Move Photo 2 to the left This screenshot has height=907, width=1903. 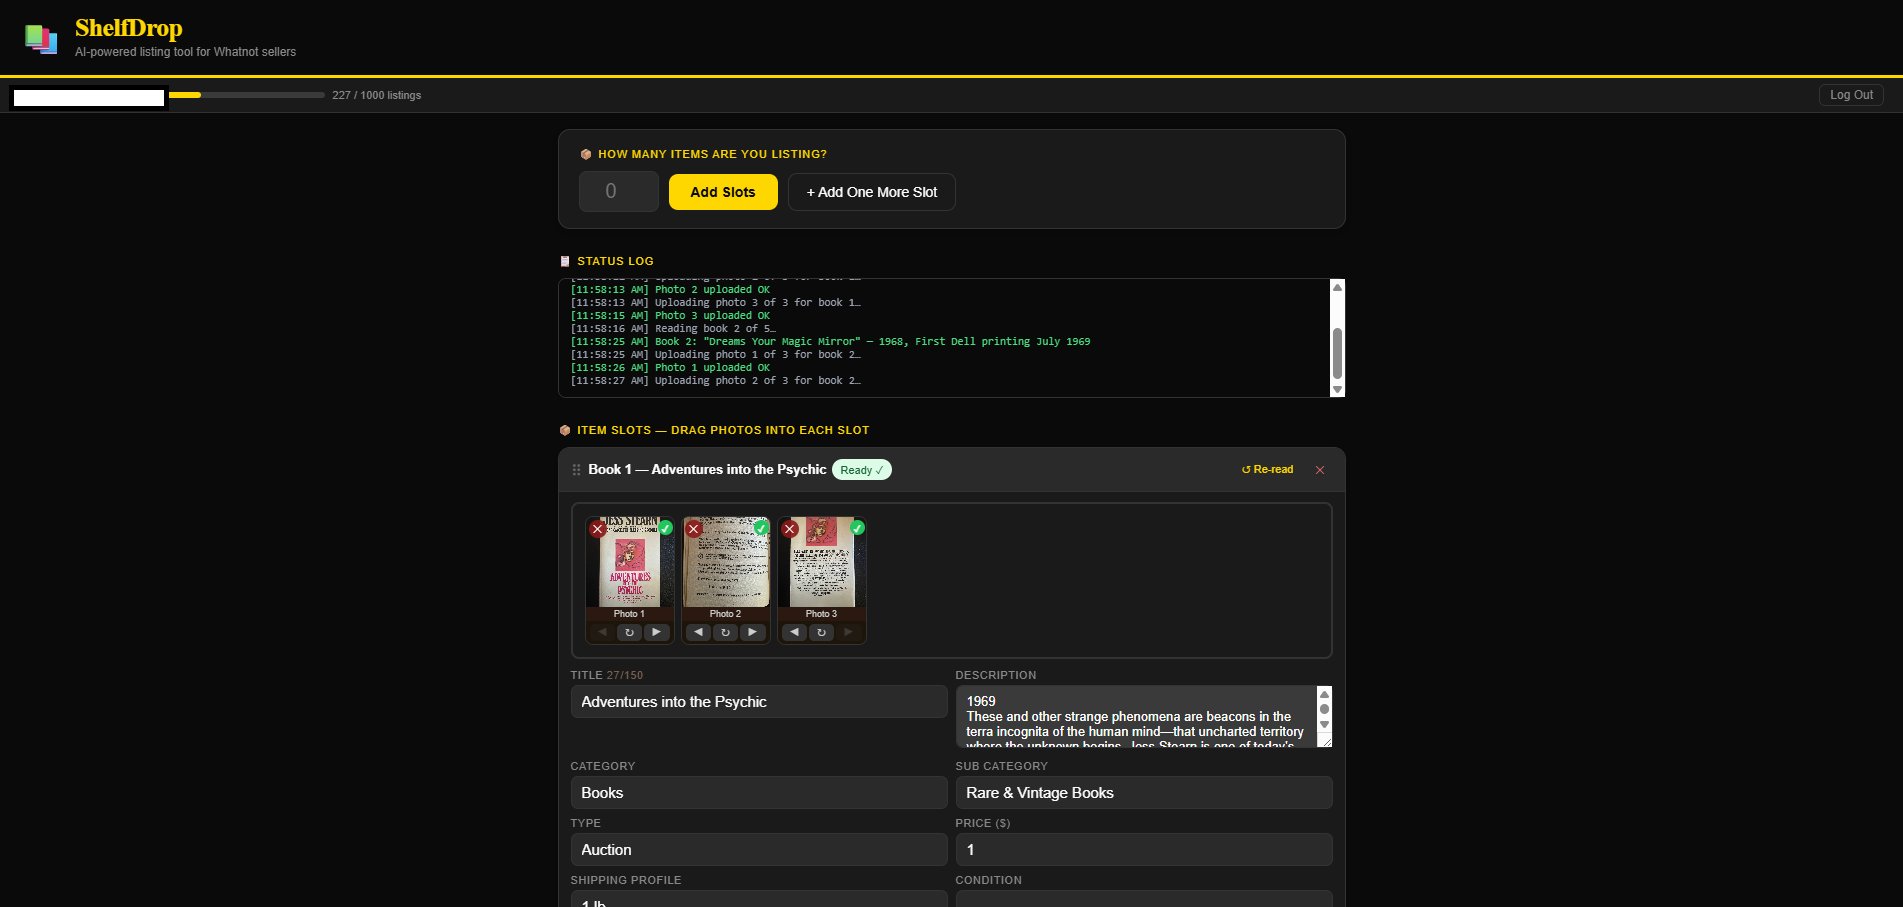click(x=698, y=632)
